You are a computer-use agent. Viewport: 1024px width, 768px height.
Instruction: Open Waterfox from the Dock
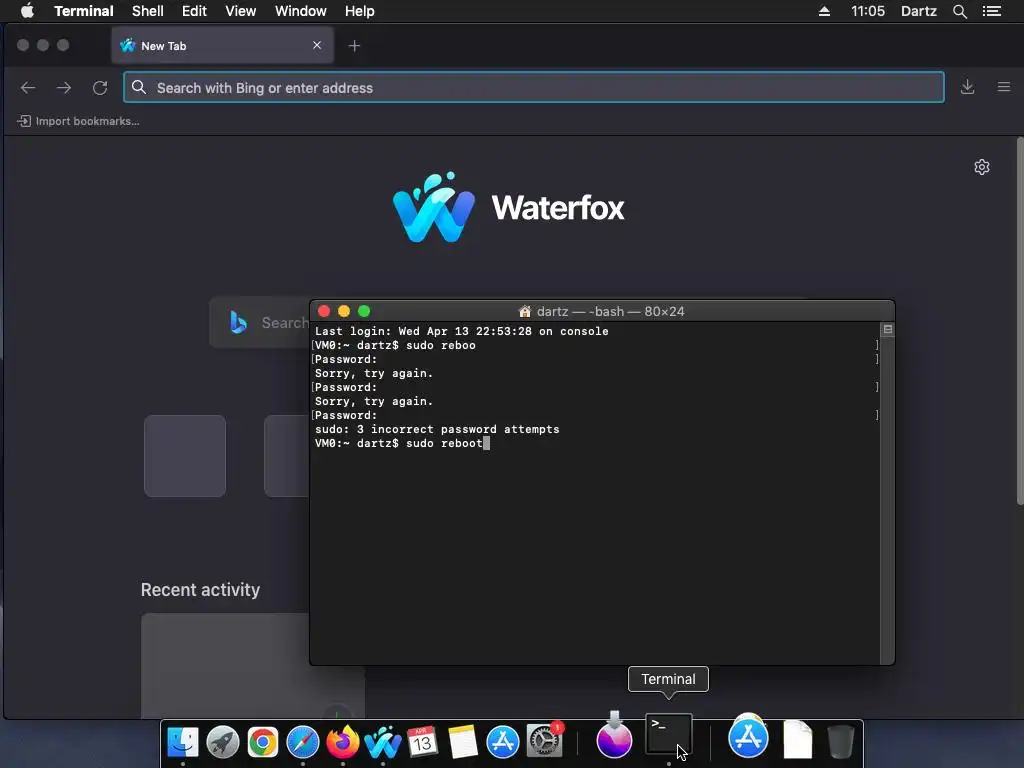[x=383, y=742]
